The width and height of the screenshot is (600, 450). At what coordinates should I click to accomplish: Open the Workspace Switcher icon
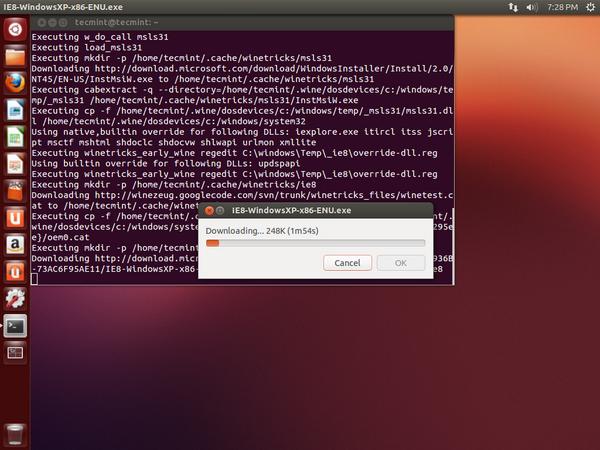click(x=15, y=353)
